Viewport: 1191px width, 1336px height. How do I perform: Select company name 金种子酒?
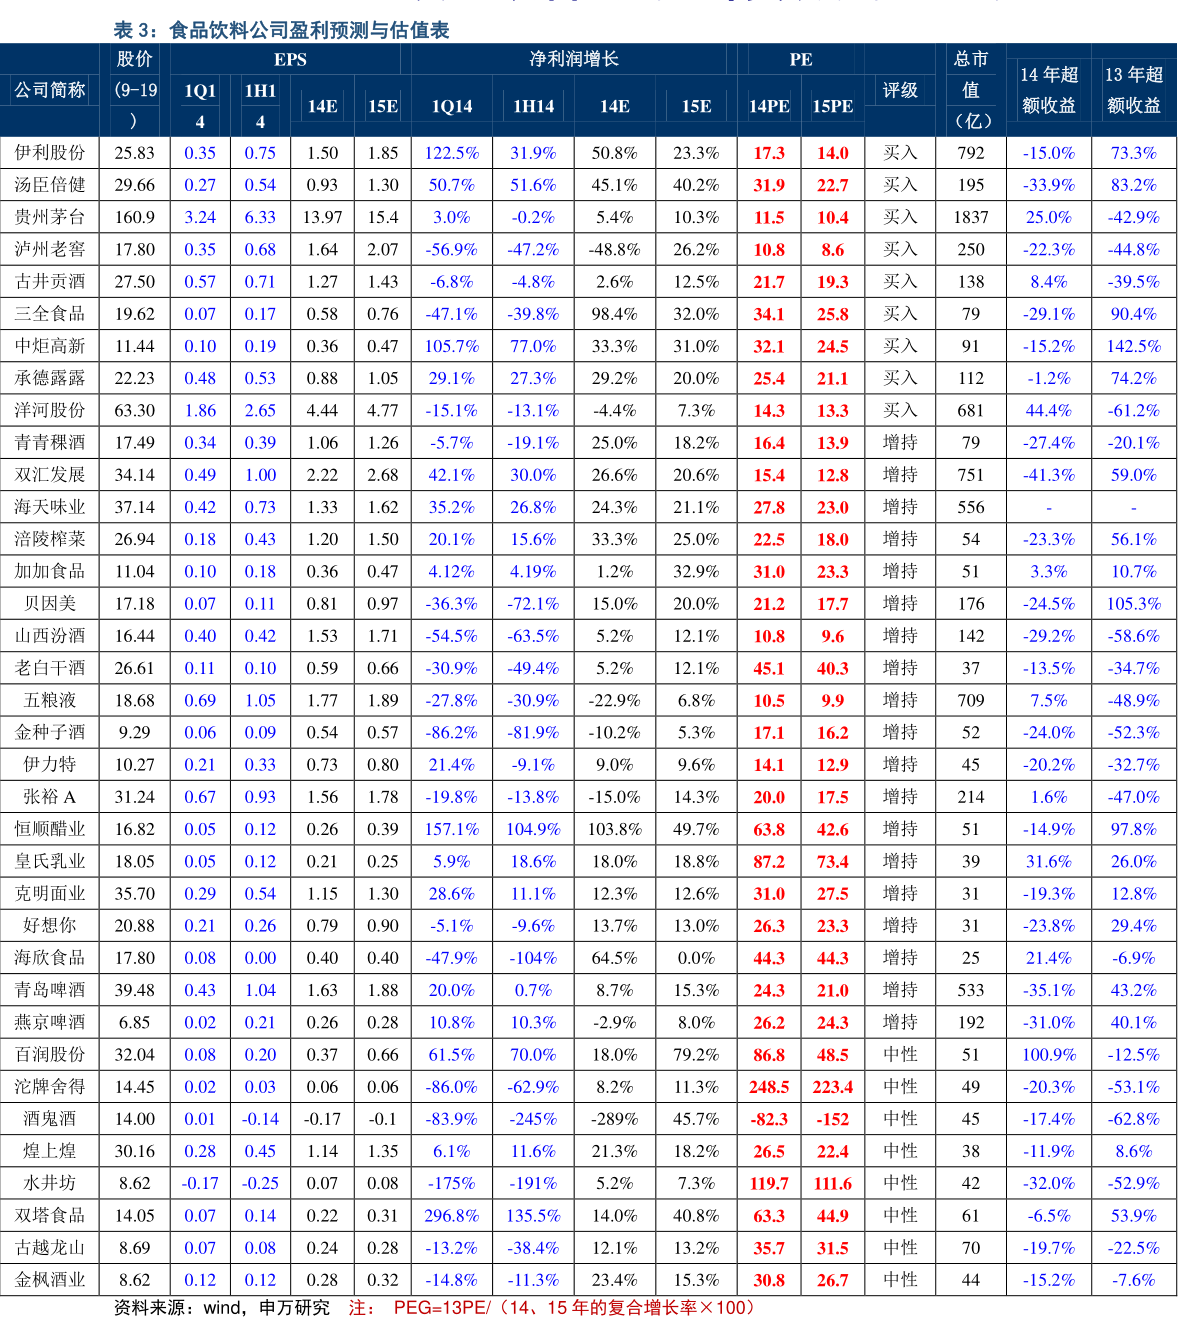pyautogui.click(x=50, y=733)
